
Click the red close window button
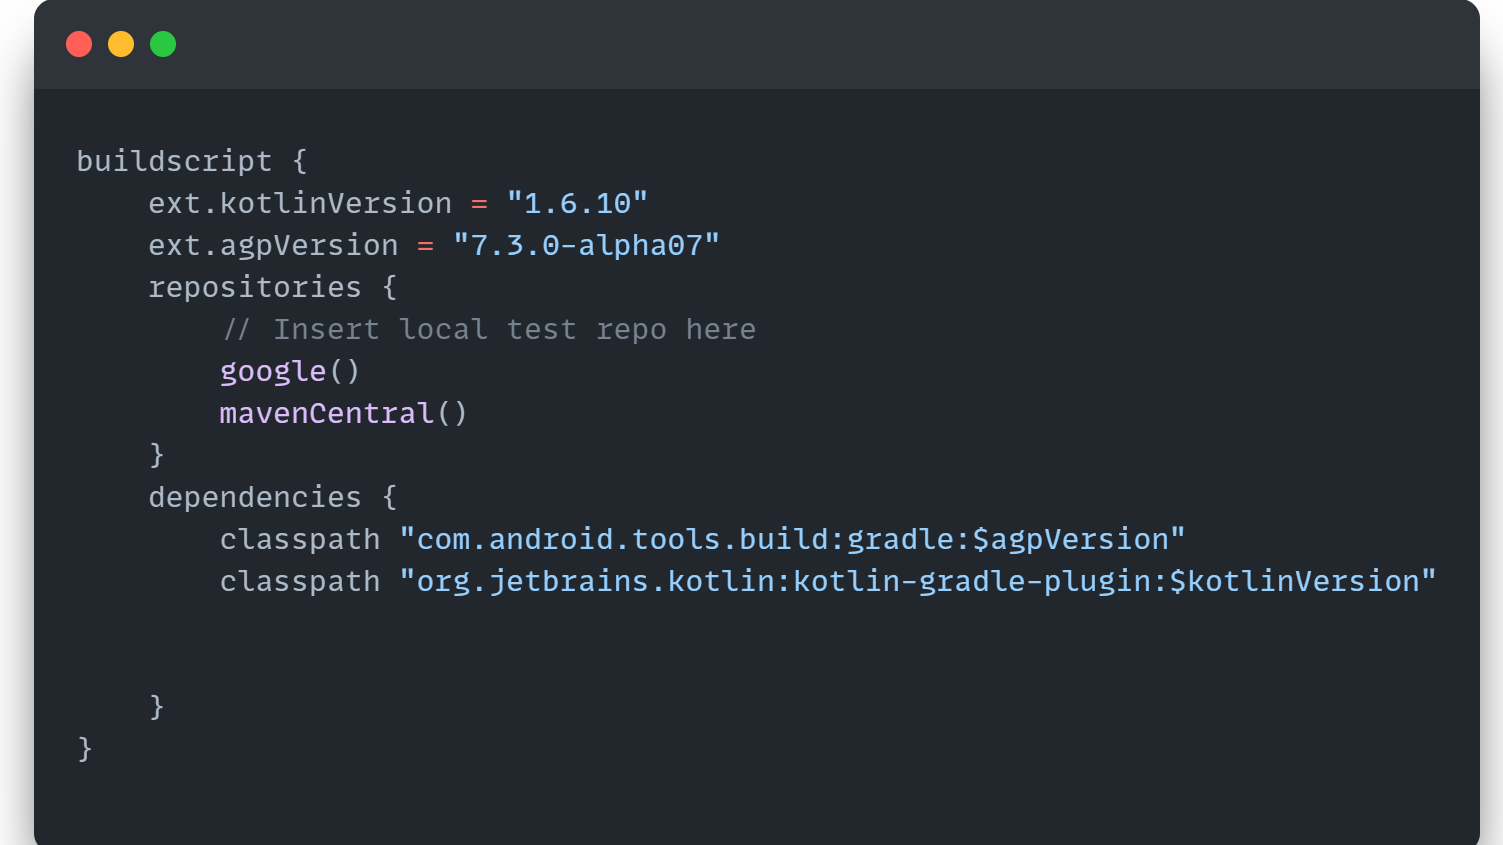point(79,44)
